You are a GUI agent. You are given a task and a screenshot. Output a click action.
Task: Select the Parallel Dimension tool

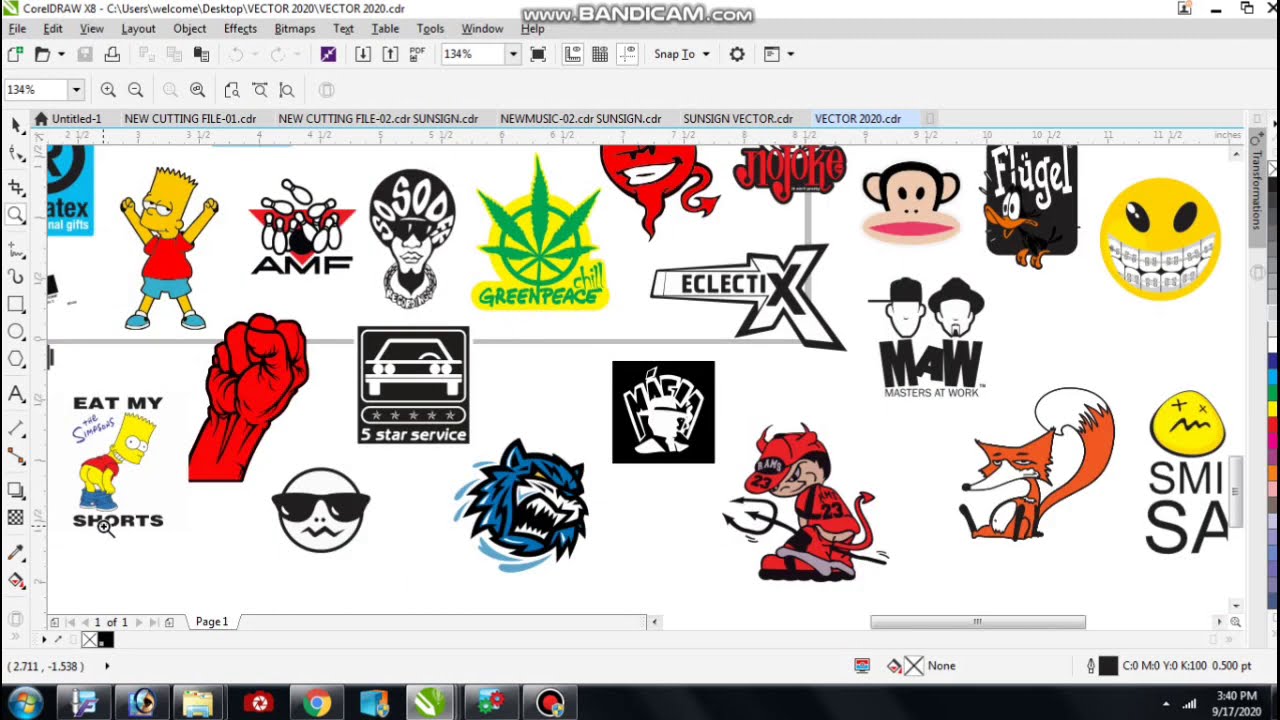point(16,428)
